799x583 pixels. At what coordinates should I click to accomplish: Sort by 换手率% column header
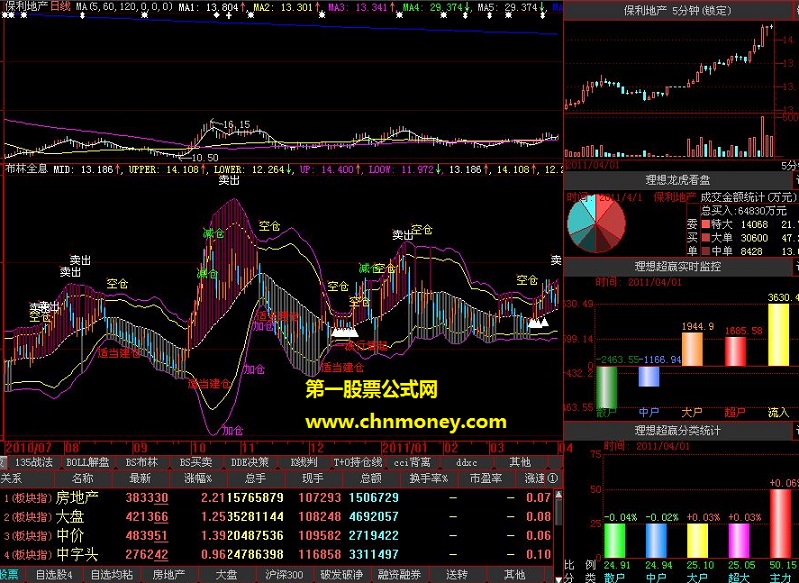pyautogui.click(x=429, y=479)
